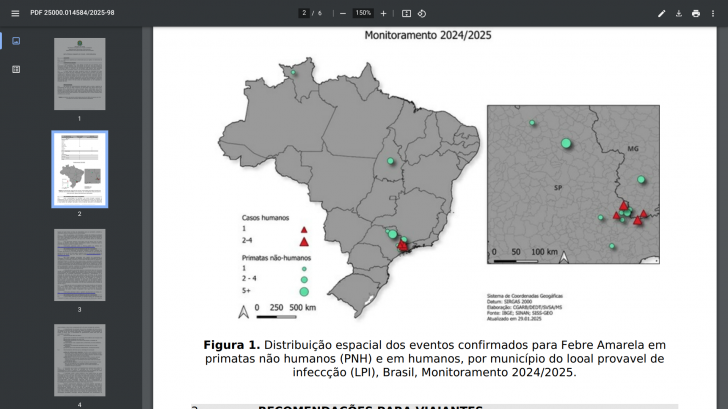Click the PDF title 25000.014584/2025-98
The width and height of the screenshot is (728, 409).
coord(72,13)
